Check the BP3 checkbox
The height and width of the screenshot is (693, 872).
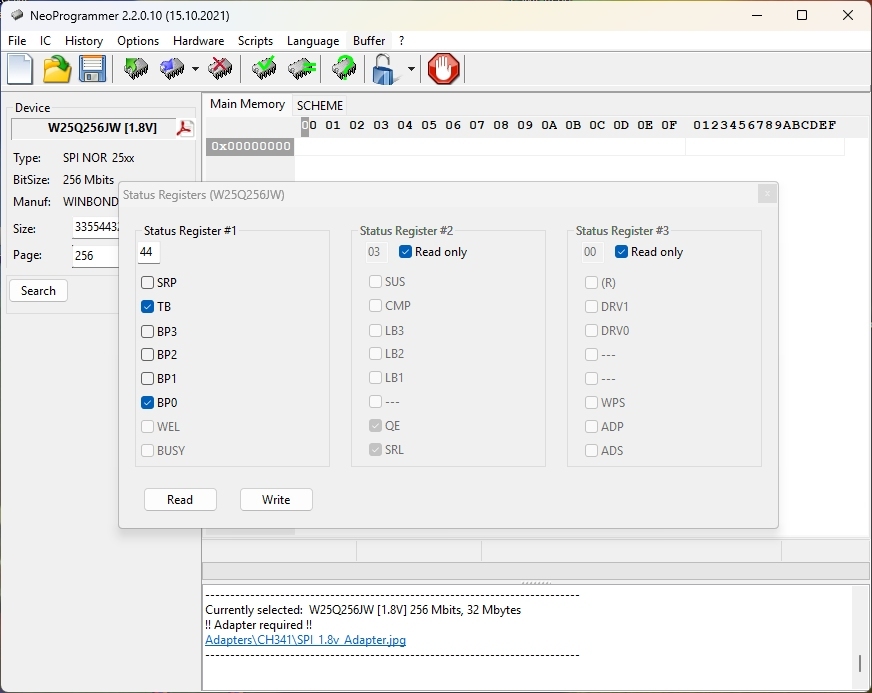point(147,331)
